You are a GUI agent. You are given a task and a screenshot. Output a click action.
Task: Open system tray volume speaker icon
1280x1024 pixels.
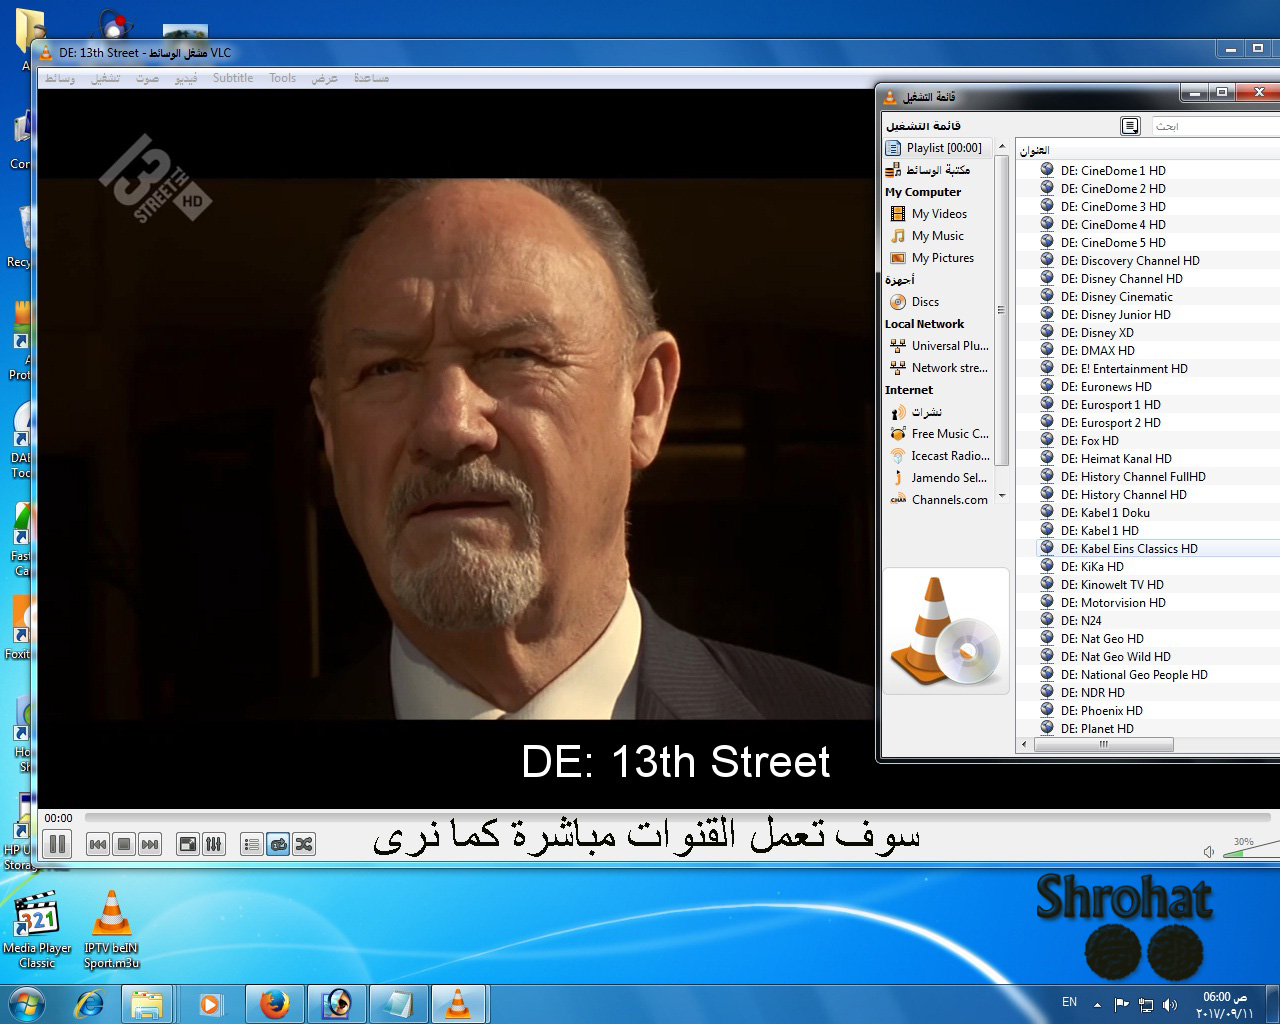coord(1170,1004)
